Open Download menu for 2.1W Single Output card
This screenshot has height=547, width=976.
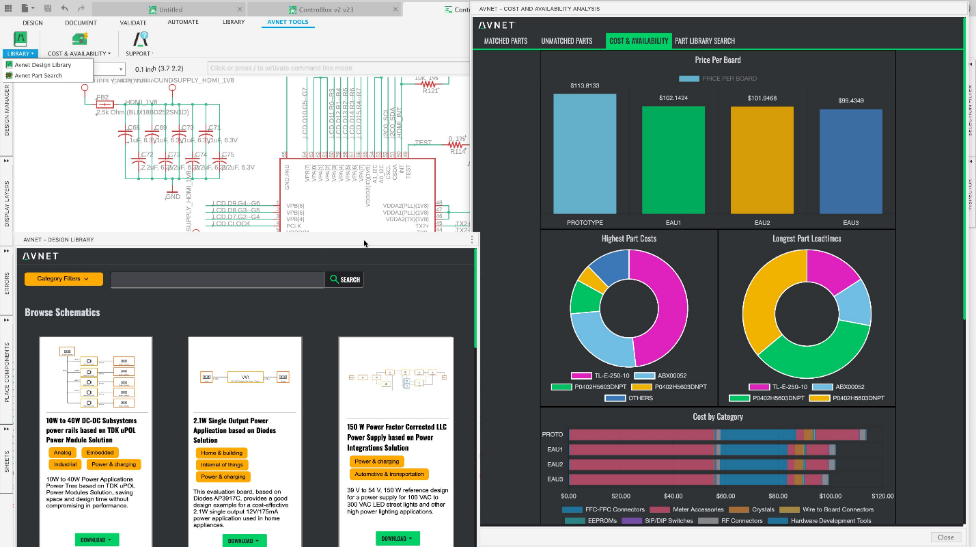point(244,541)
